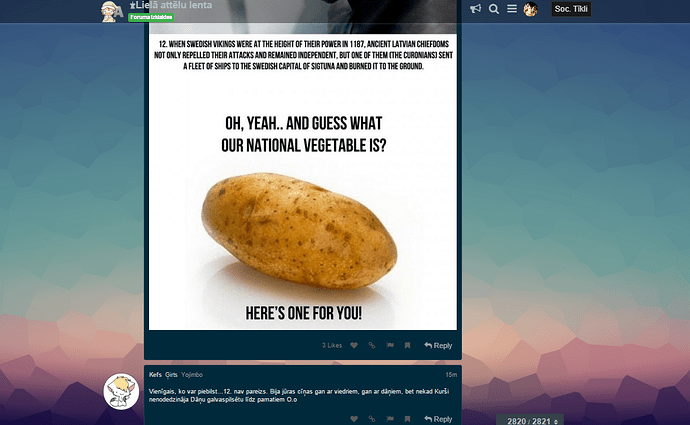This screenshot has height=425, width=690.
Task: Reply to the potato image post
Action: coord(438,345)
